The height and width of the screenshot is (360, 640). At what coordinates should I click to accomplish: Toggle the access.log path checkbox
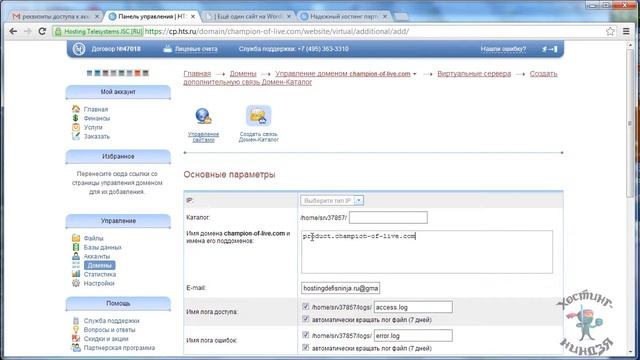pyautogui.click(x=306, y=306)
